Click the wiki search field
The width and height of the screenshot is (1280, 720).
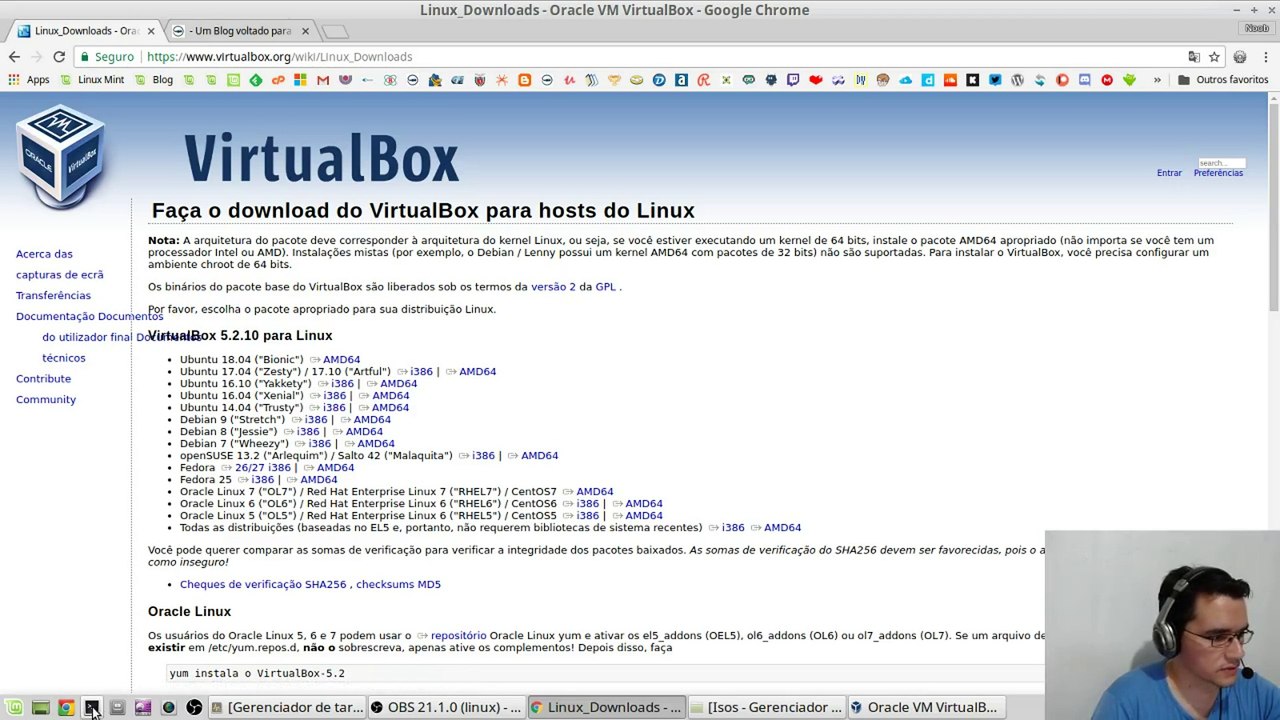click(x=1221, y=162)
